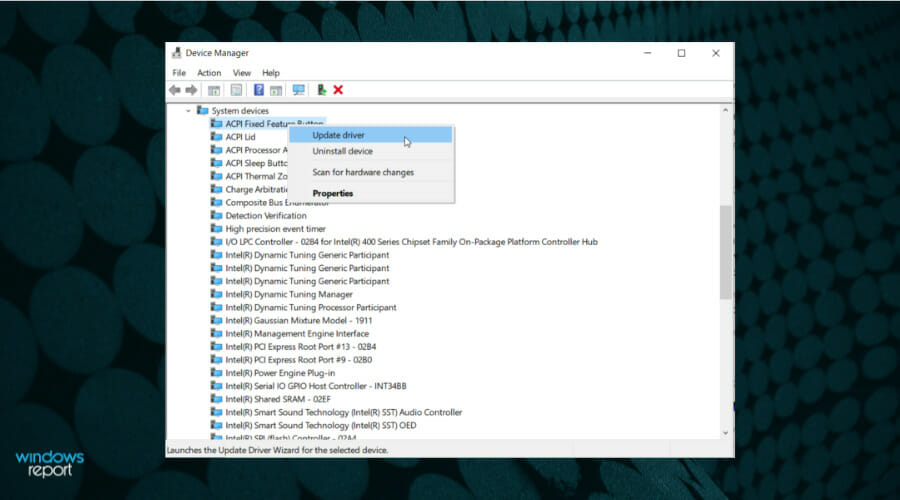Select the High precision event timer device

(276, 228)
